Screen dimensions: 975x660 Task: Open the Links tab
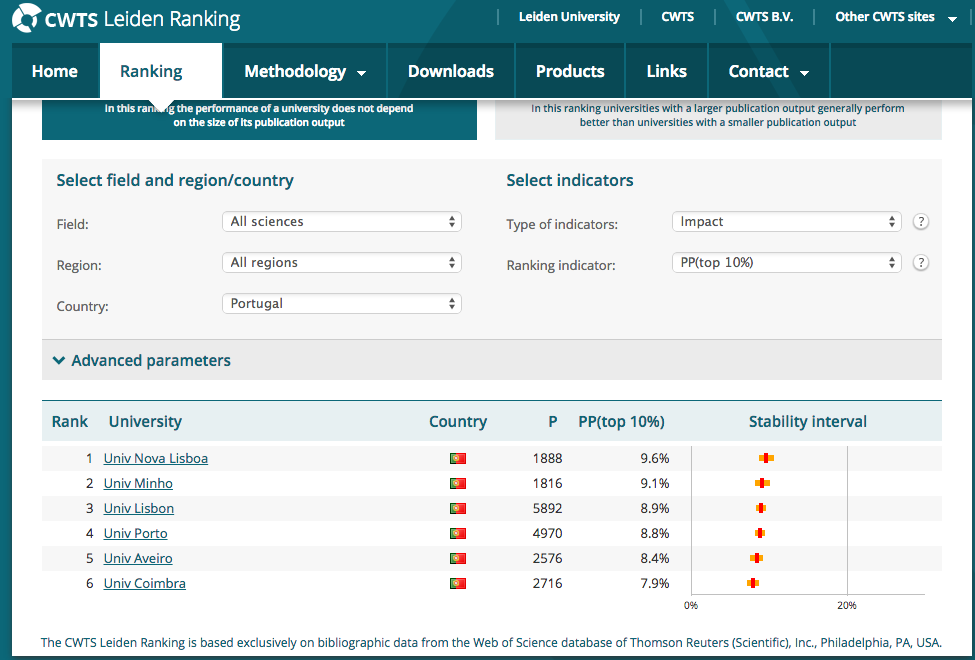pyautogui.click(x=667, y=72)
